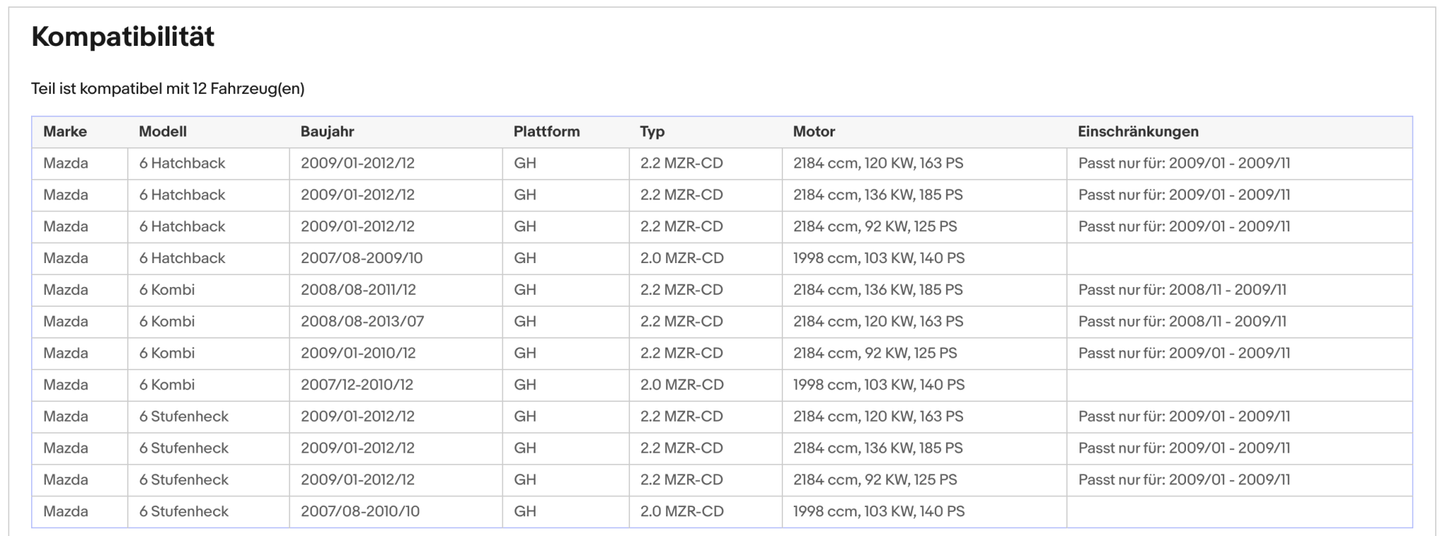Select '2.0 MZR-CD' in the last table row
1445x536 pixels.
681,512
